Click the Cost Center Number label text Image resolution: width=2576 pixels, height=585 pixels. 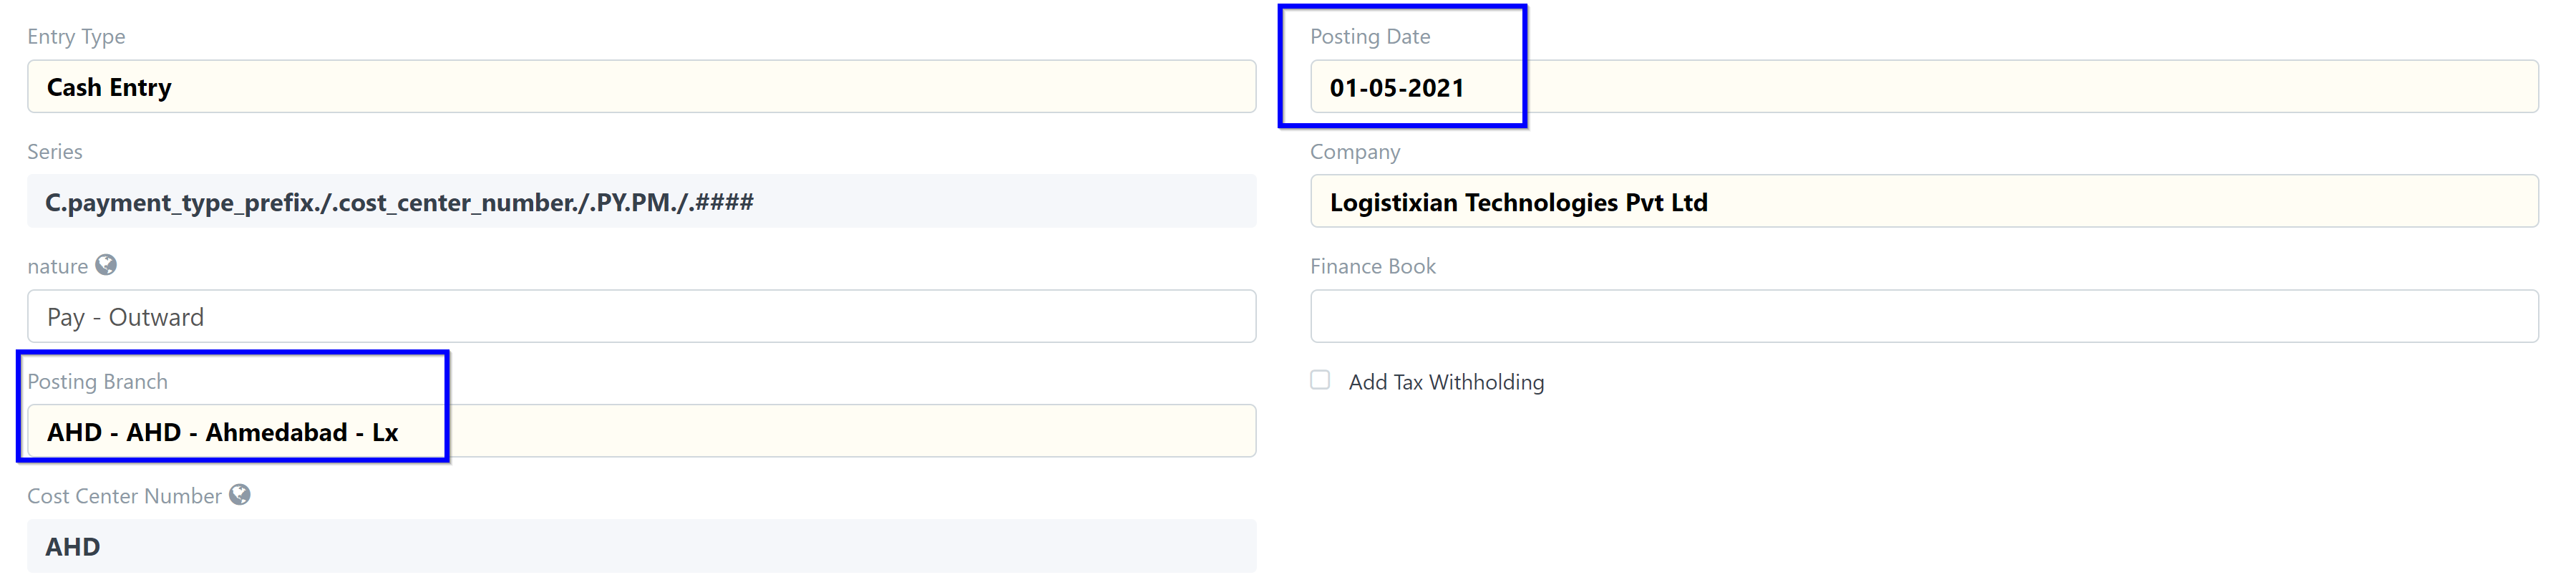(124, 497)
